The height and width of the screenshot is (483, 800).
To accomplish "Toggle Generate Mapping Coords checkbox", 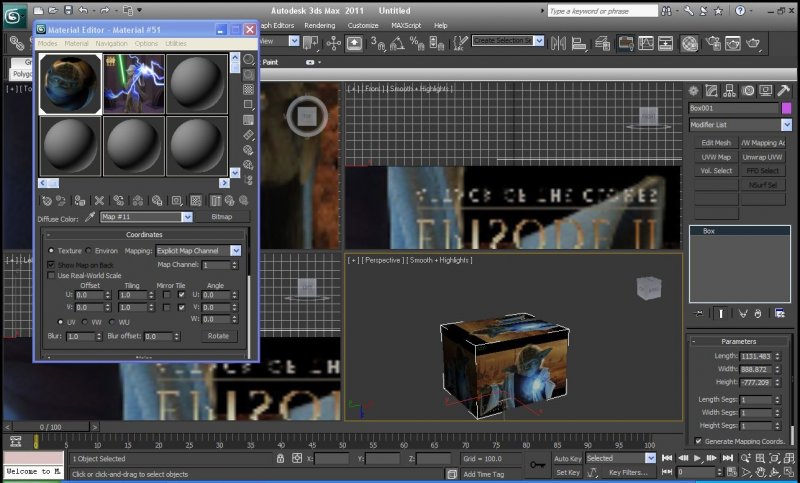I will [698, 441].
